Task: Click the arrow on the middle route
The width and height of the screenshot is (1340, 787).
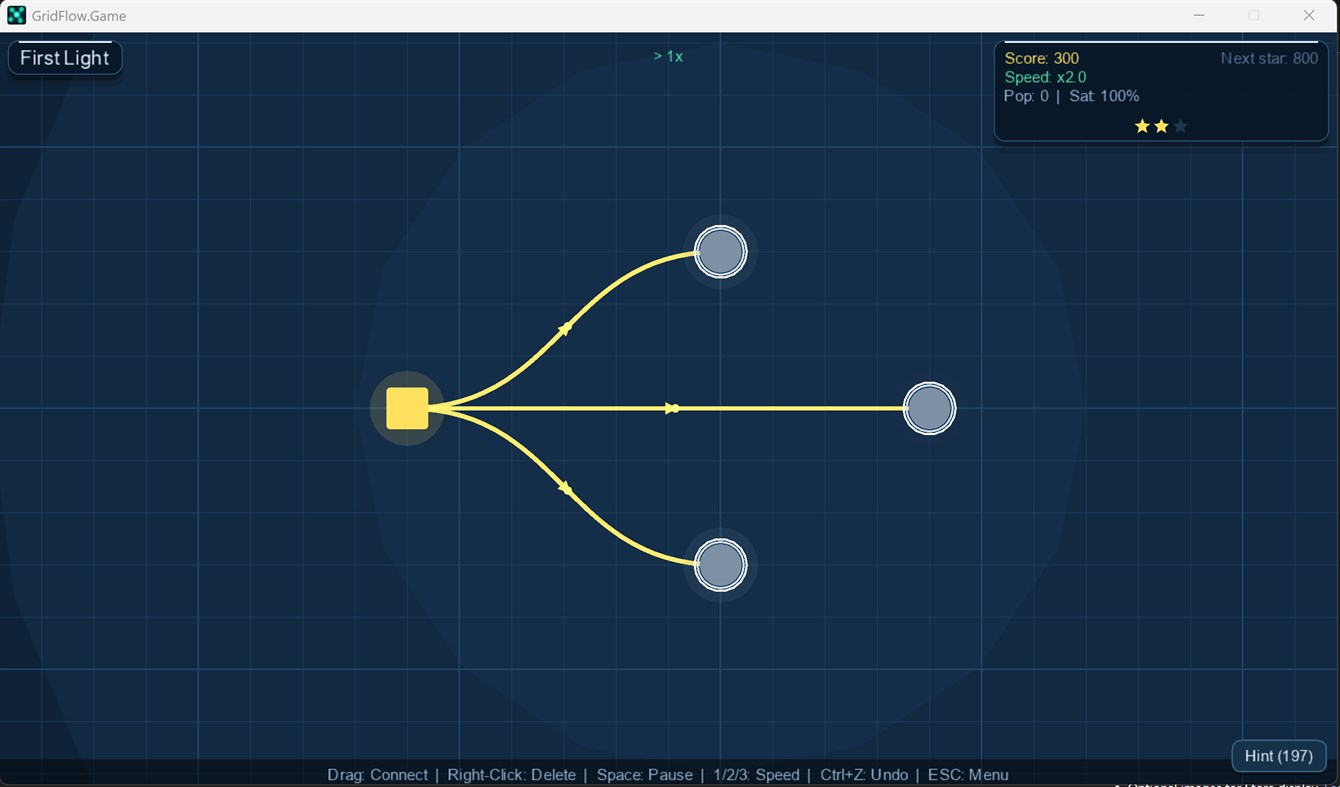Action: 671,407
